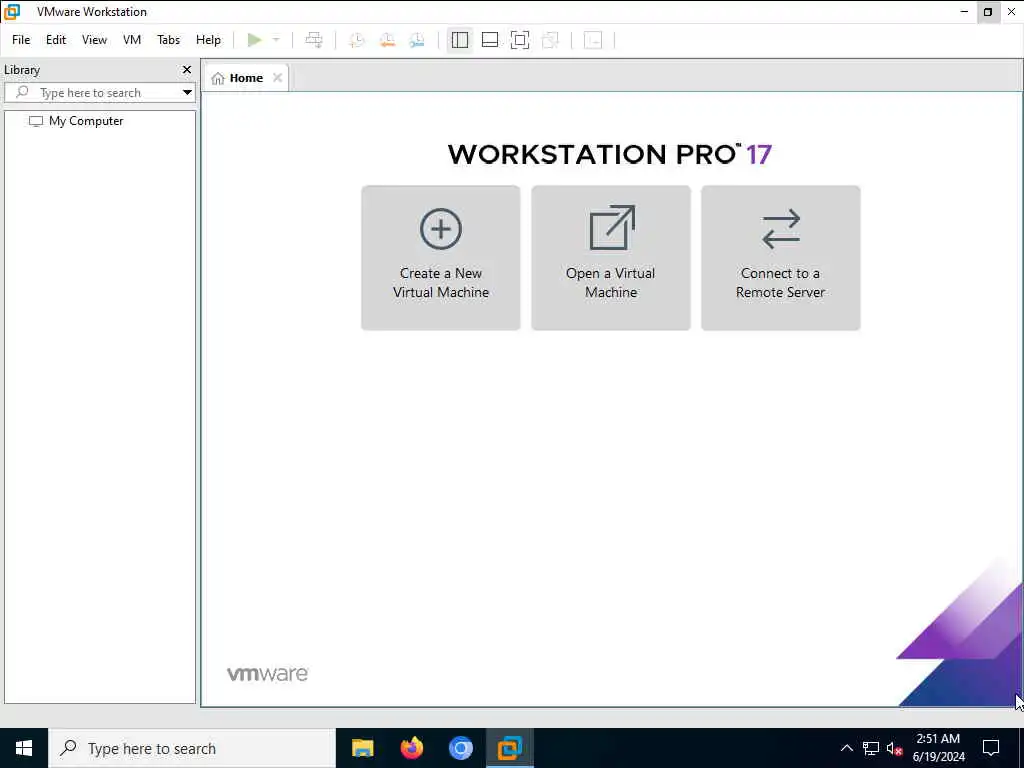The height and width of the screenshot is (768, 1024).
Task: Open the power options dropdown arrow
Action: tap(276, 40)
